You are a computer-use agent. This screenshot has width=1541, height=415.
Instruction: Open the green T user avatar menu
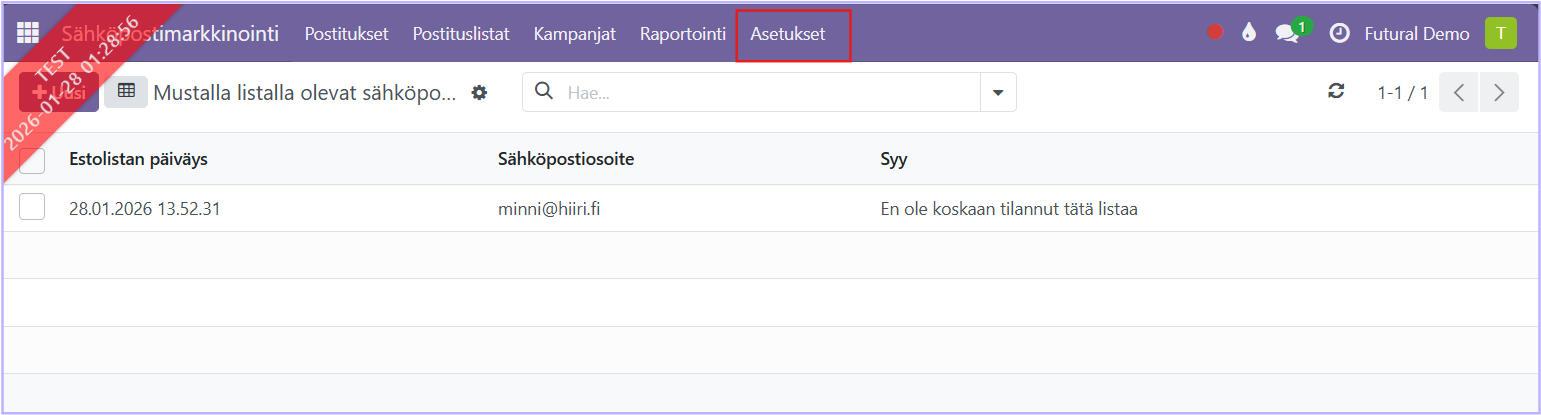1500,33
